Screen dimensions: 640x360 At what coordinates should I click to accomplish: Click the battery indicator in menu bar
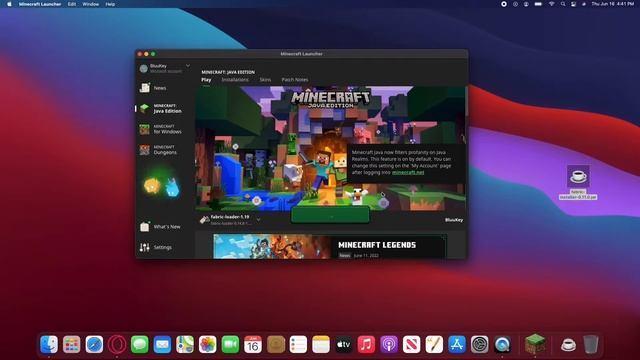pyautogui.click(x=538, y=4)
